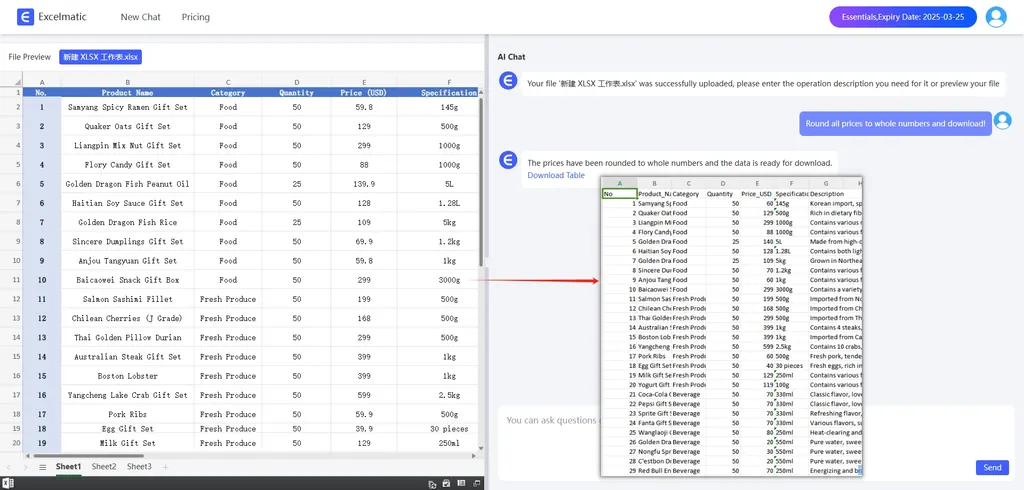Click the Download Table link

tap(556, 175)
